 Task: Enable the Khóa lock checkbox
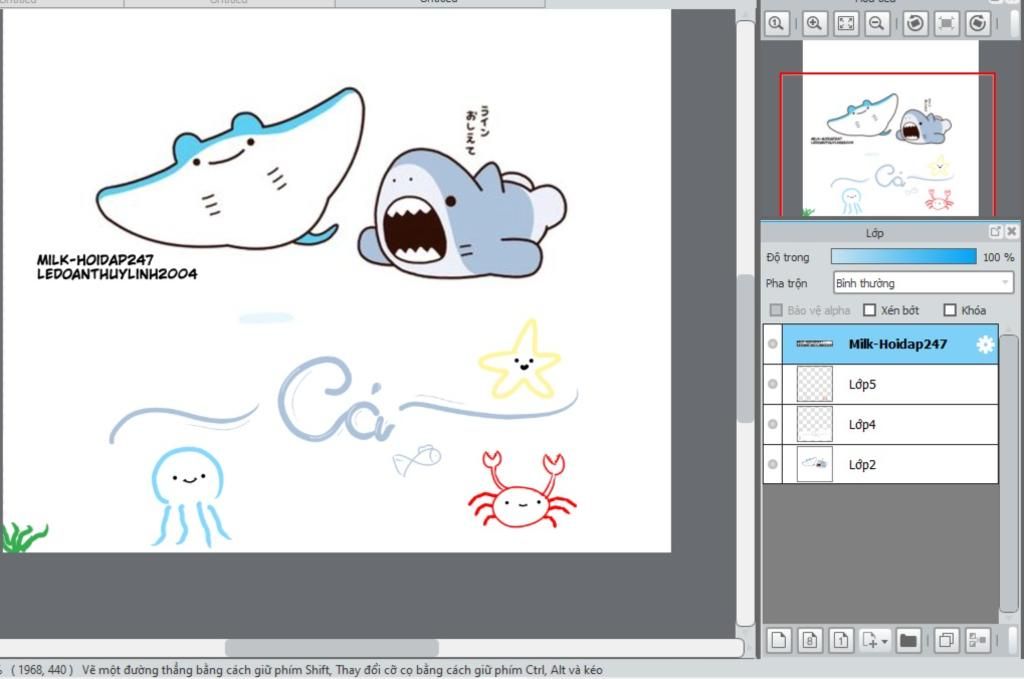pyautogui.click(x=950, y=310)
